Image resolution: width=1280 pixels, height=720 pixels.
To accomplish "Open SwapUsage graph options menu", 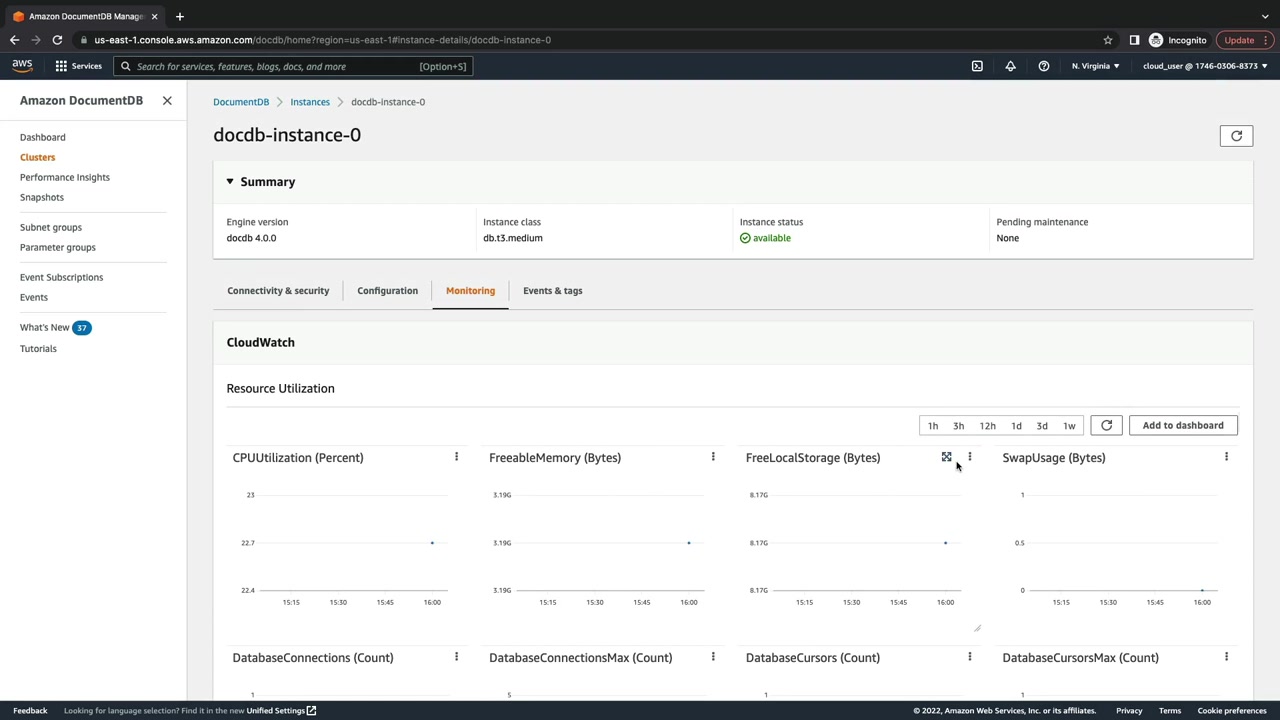I will pos(1226,457).
